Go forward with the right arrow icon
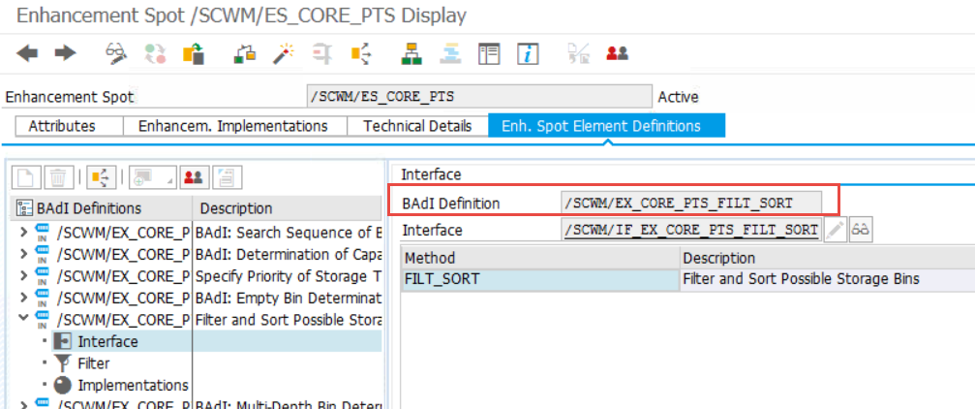The width and height of the screenshot is (975, 409). (65, 53)
